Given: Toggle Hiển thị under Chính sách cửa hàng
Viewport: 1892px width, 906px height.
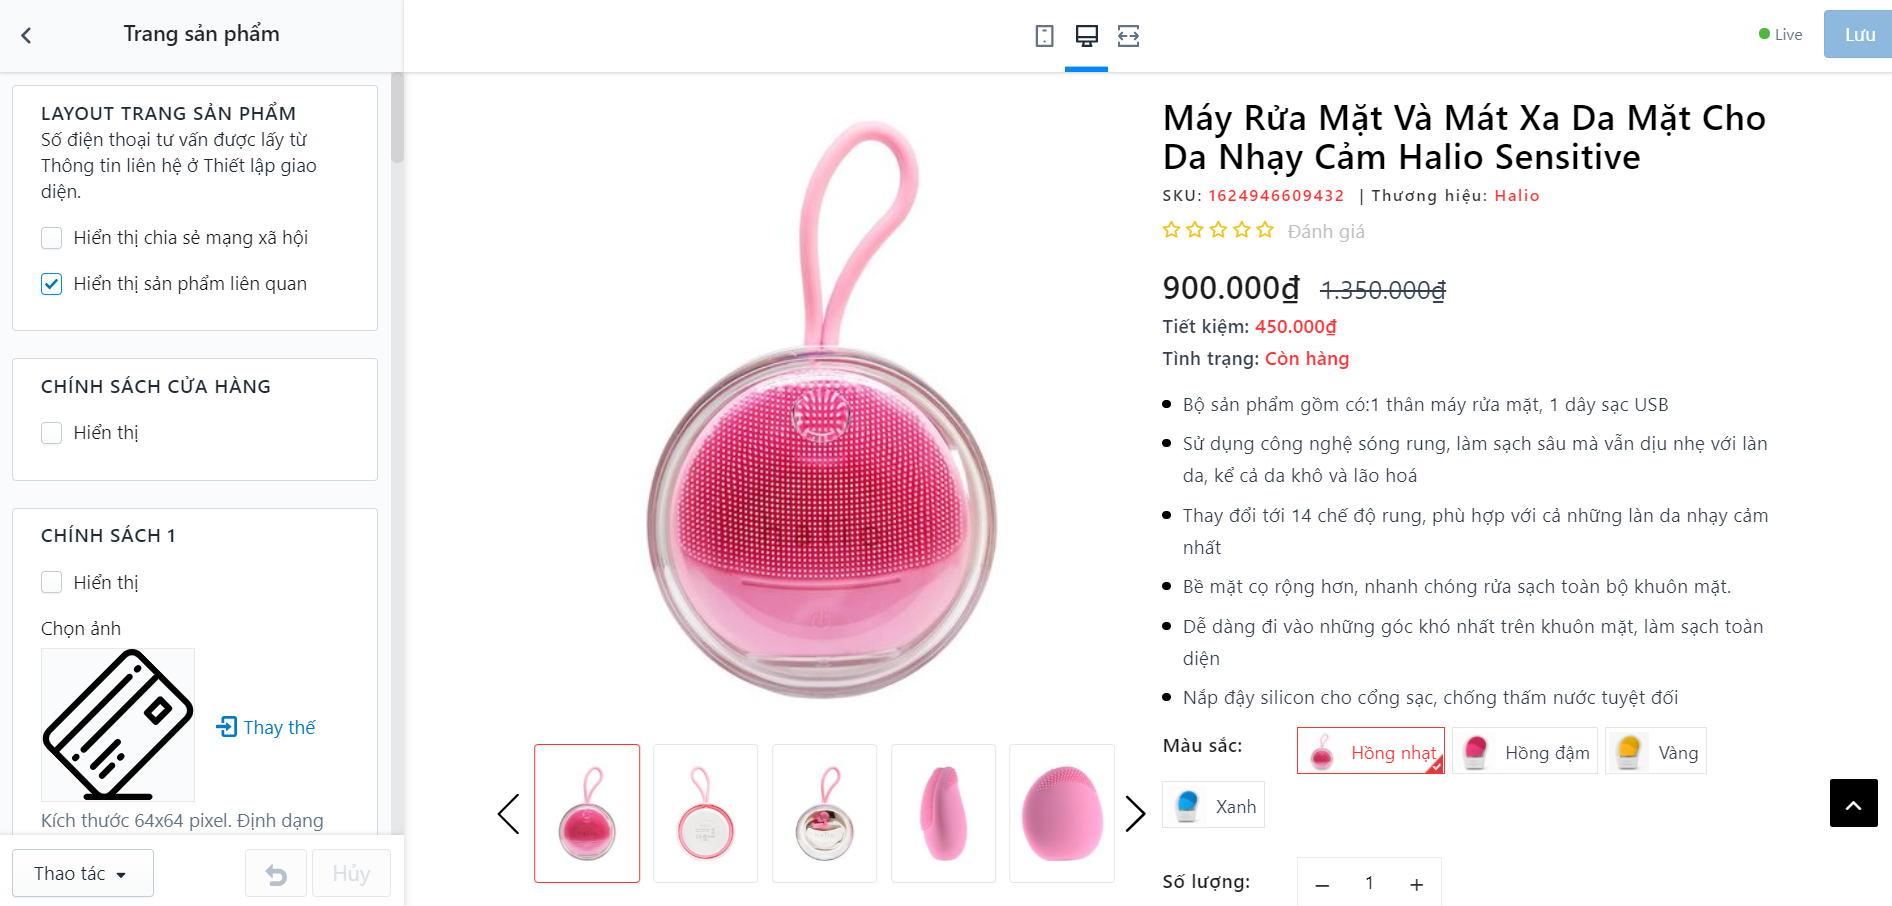Looking at the screenshot, I should coord(51,433).
